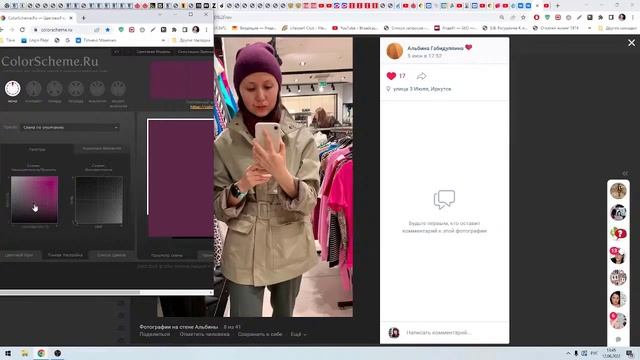Pick a color in the saturation/brightness square
This screenshot has width=640, height=360.
point(35,200)
